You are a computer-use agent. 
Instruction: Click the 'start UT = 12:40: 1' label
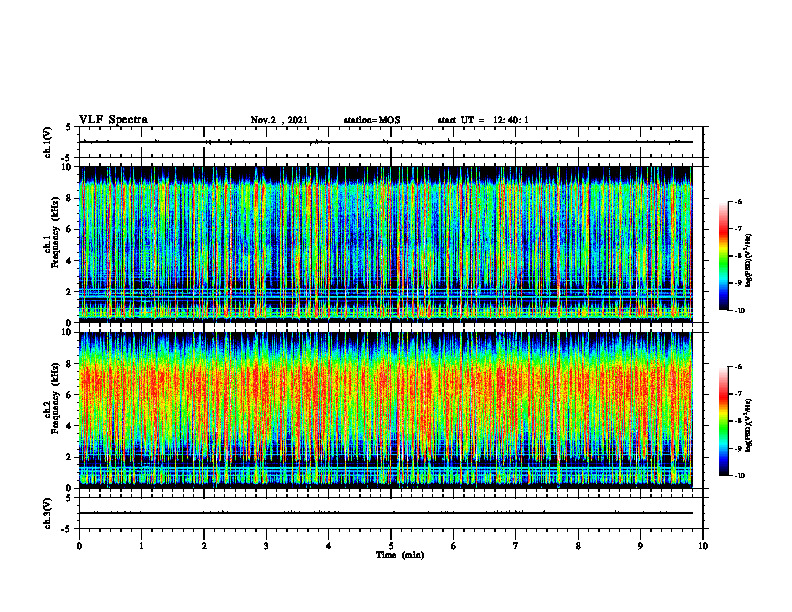(x=483, y=120)
